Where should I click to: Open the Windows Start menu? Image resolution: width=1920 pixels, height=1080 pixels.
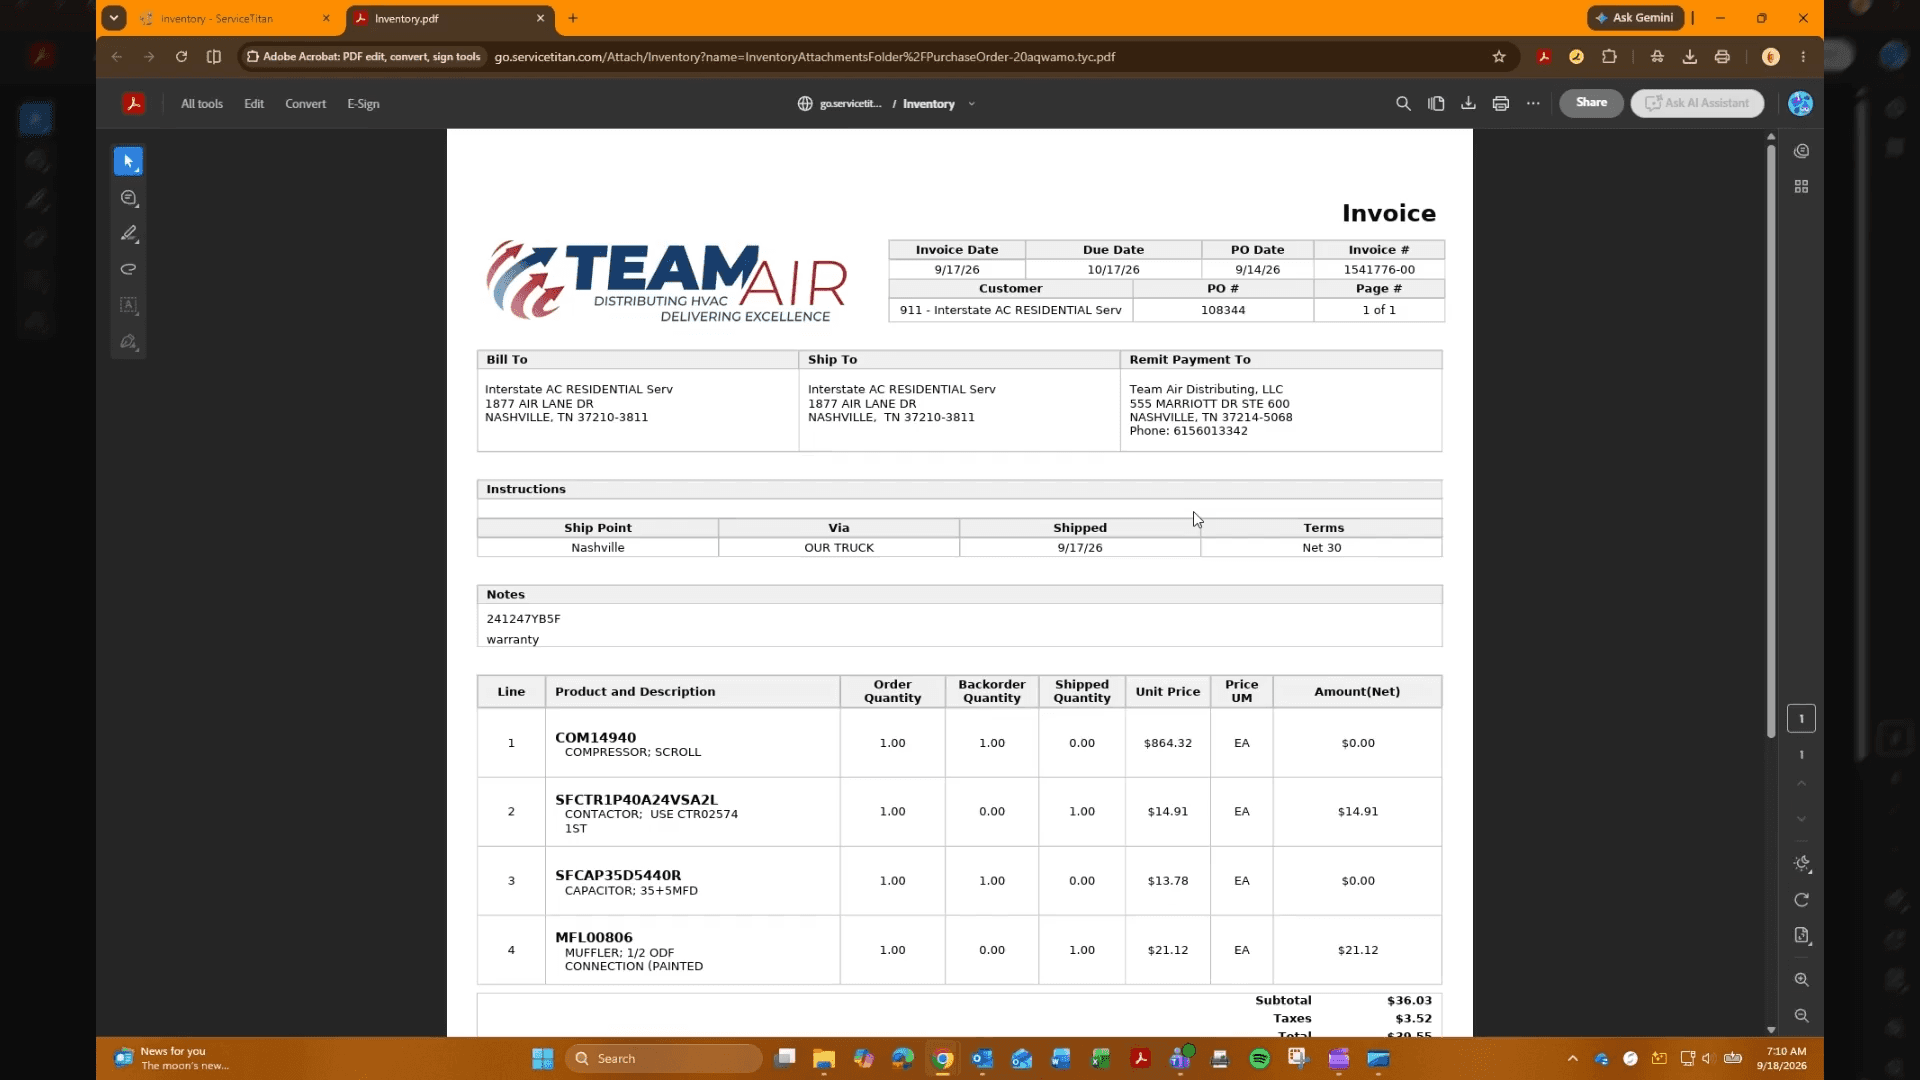click(542, 1058)
